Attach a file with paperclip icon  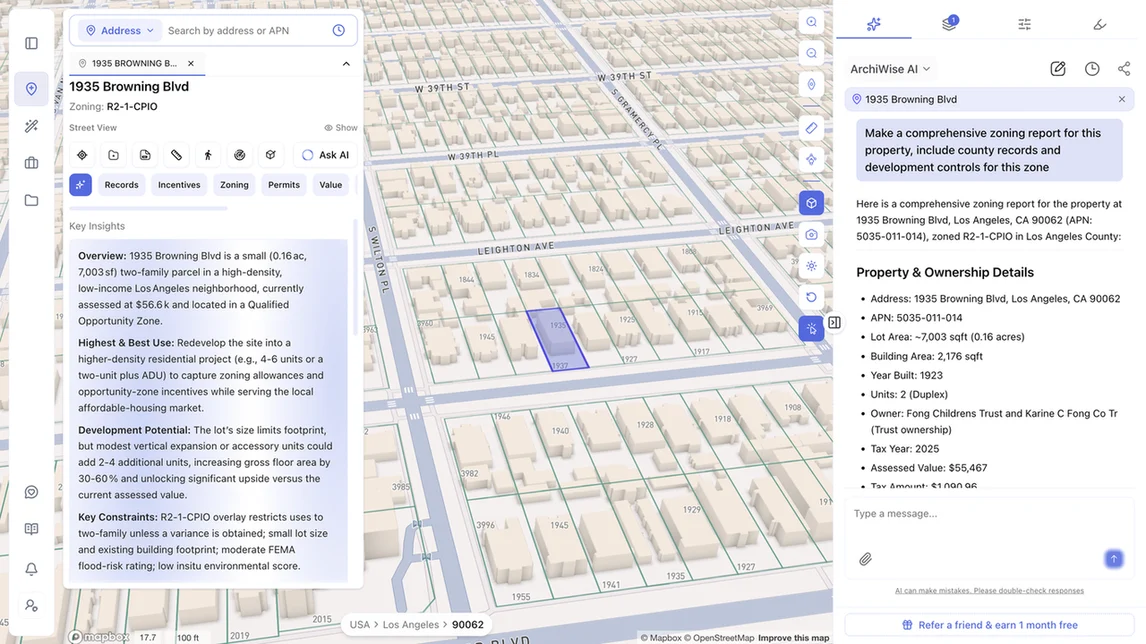865,559
